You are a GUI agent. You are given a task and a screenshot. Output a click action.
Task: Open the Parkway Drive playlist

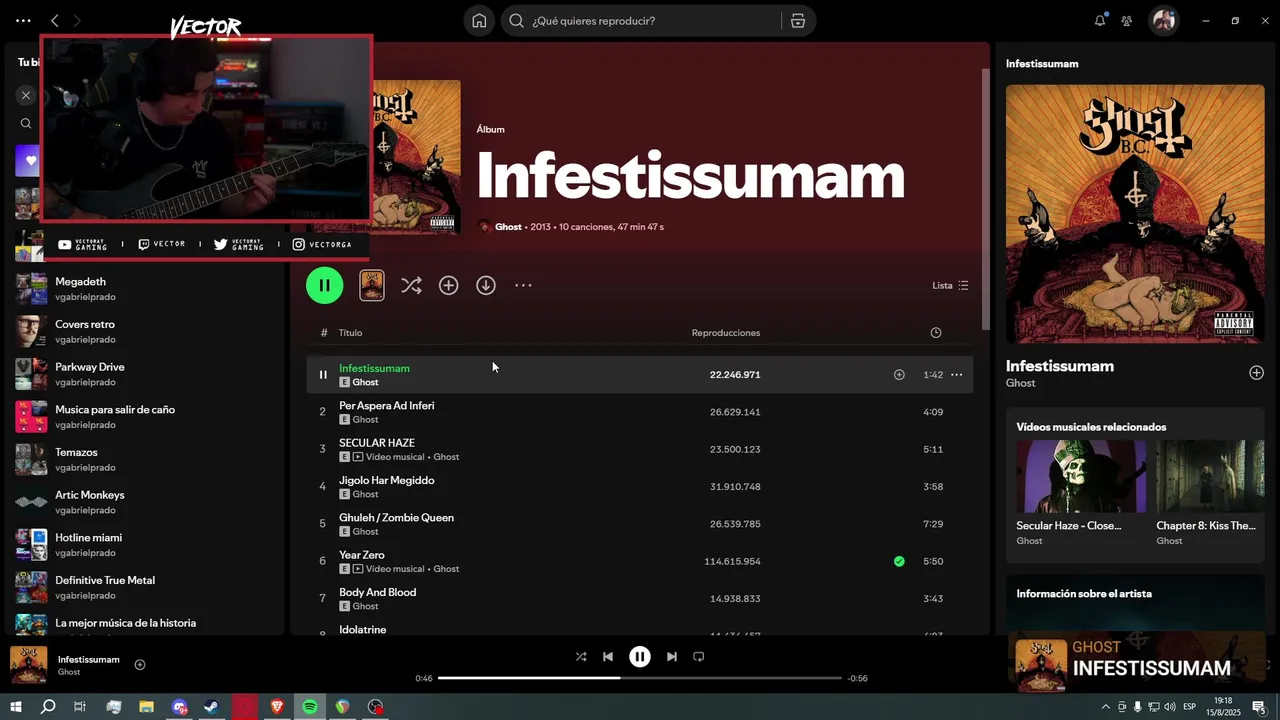[145, 374]
